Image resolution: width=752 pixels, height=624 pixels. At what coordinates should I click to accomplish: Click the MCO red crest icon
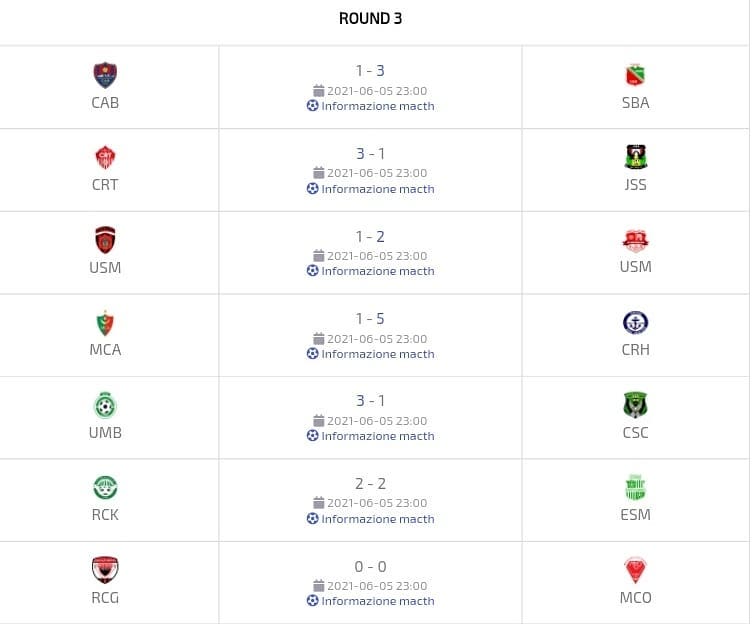click(x=635, y=570)
